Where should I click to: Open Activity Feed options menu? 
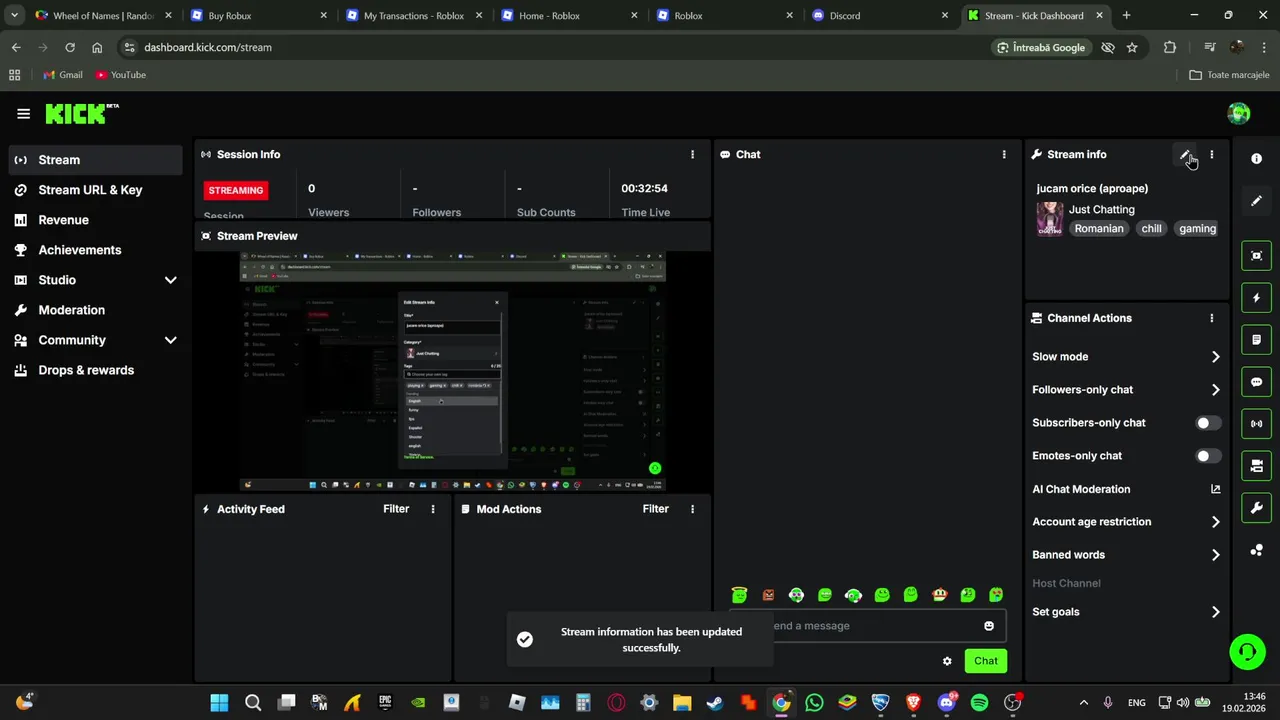433,509
